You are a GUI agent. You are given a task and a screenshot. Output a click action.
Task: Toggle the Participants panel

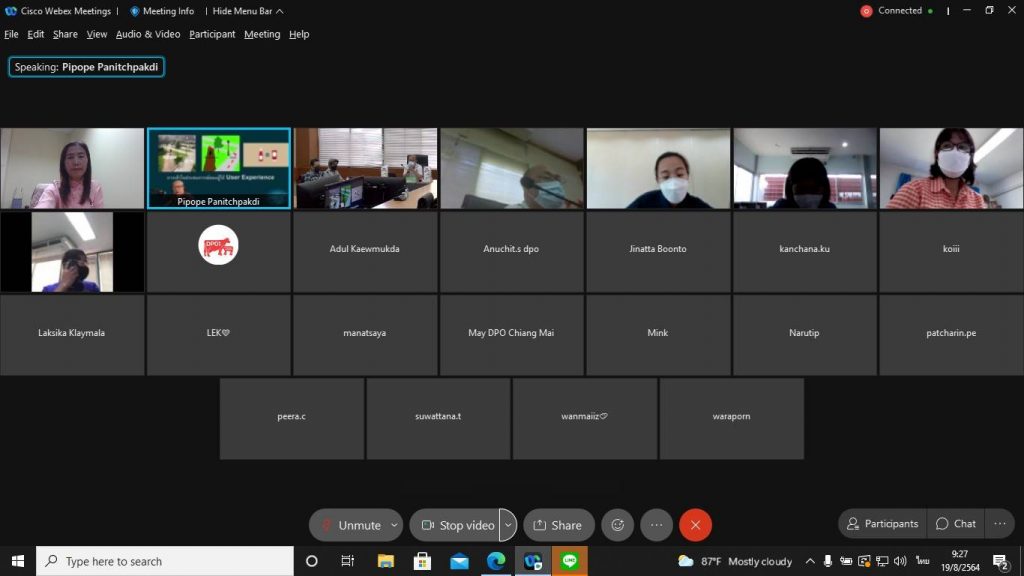click(882, 524)
